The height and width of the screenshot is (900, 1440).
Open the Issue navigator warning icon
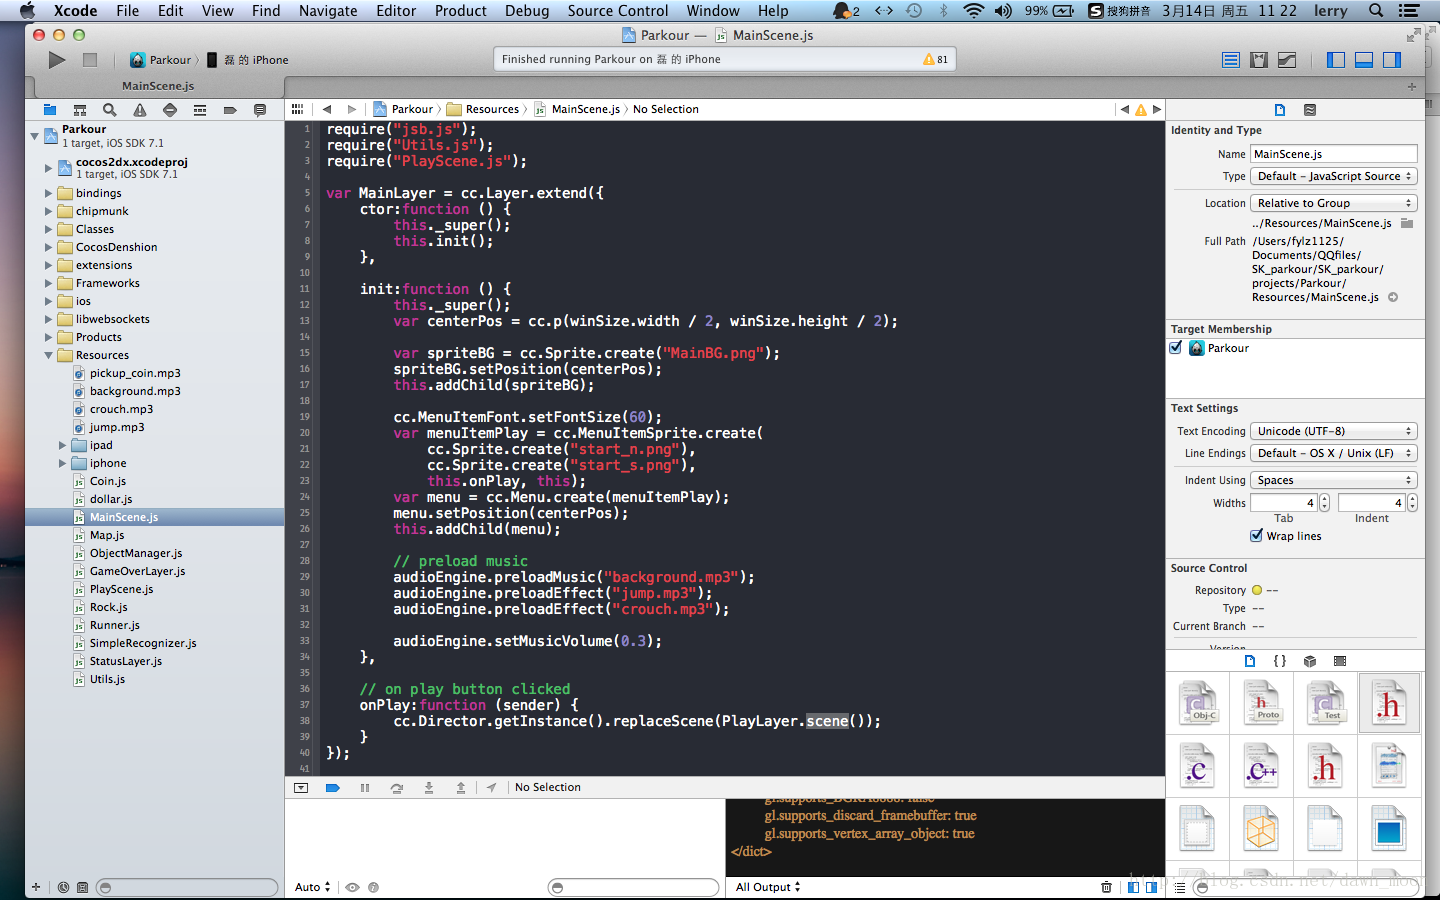(x=140, y=110)
